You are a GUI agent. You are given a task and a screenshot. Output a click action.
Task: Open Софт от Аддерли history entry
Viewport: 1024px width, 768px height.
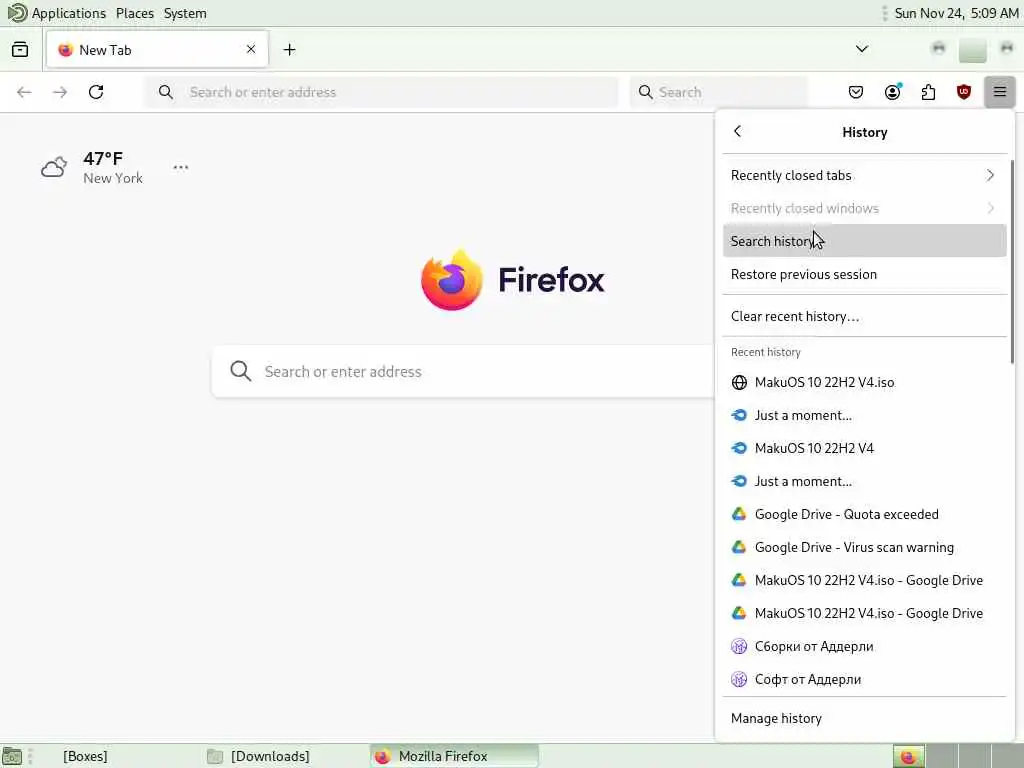pos(864,679)
